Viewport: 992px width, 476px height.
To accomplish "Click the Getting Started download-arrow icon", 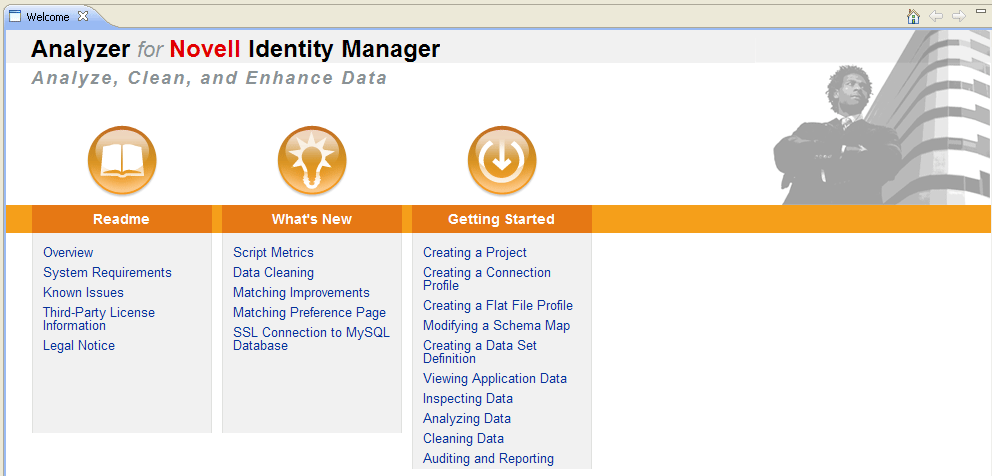I will pos(502,161).
